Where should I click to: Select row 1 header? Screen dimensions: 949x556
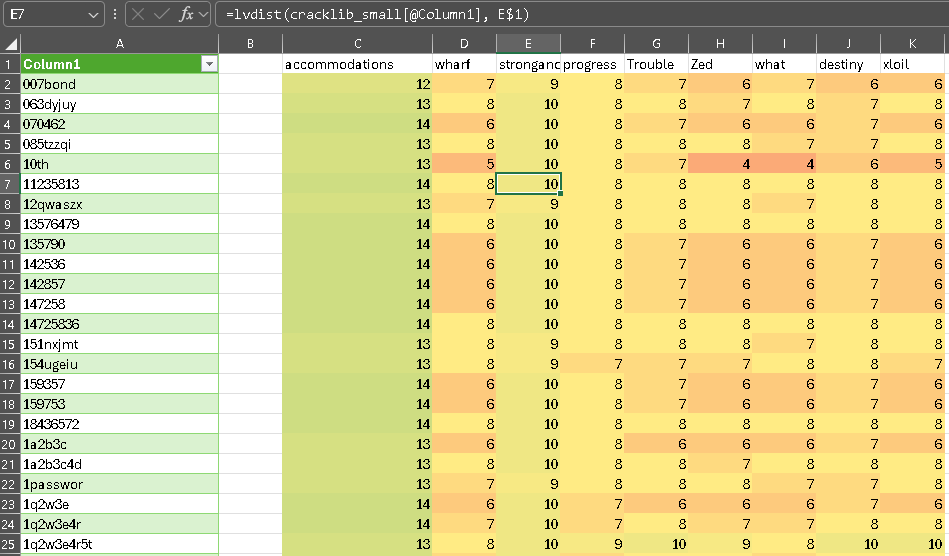tap(10, 64)
